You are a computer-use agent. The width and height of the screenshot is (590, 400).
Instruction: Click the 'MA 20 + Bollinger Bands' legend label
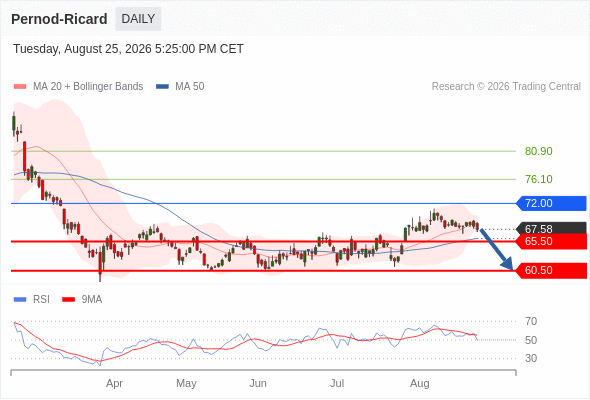pos(88,87)
